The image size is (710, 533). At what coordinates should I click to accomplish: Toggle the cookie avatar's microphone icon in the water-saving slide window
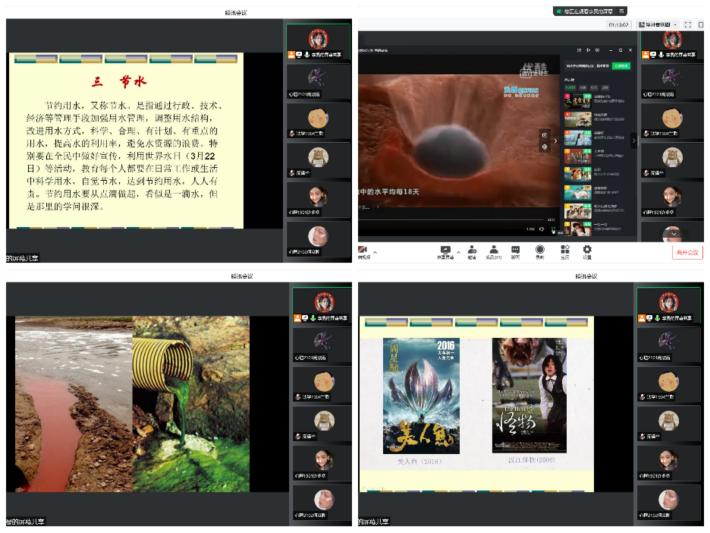tap(292, 133)
